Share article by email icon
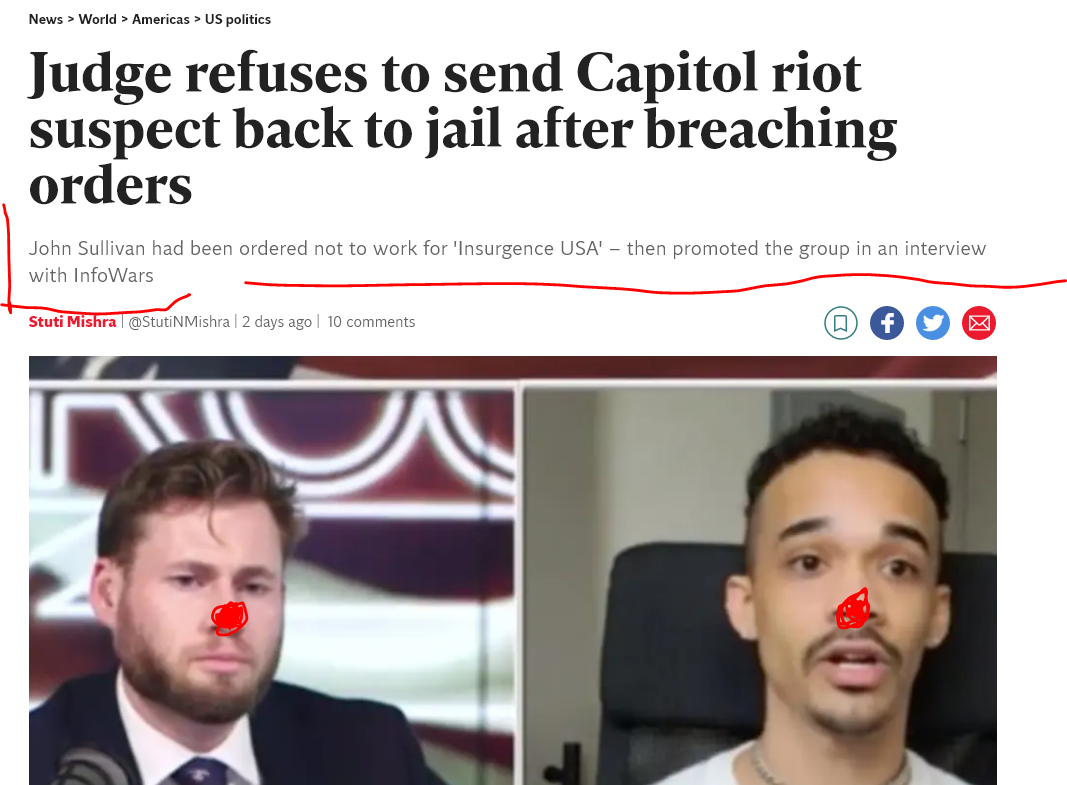 click(979, 323)
